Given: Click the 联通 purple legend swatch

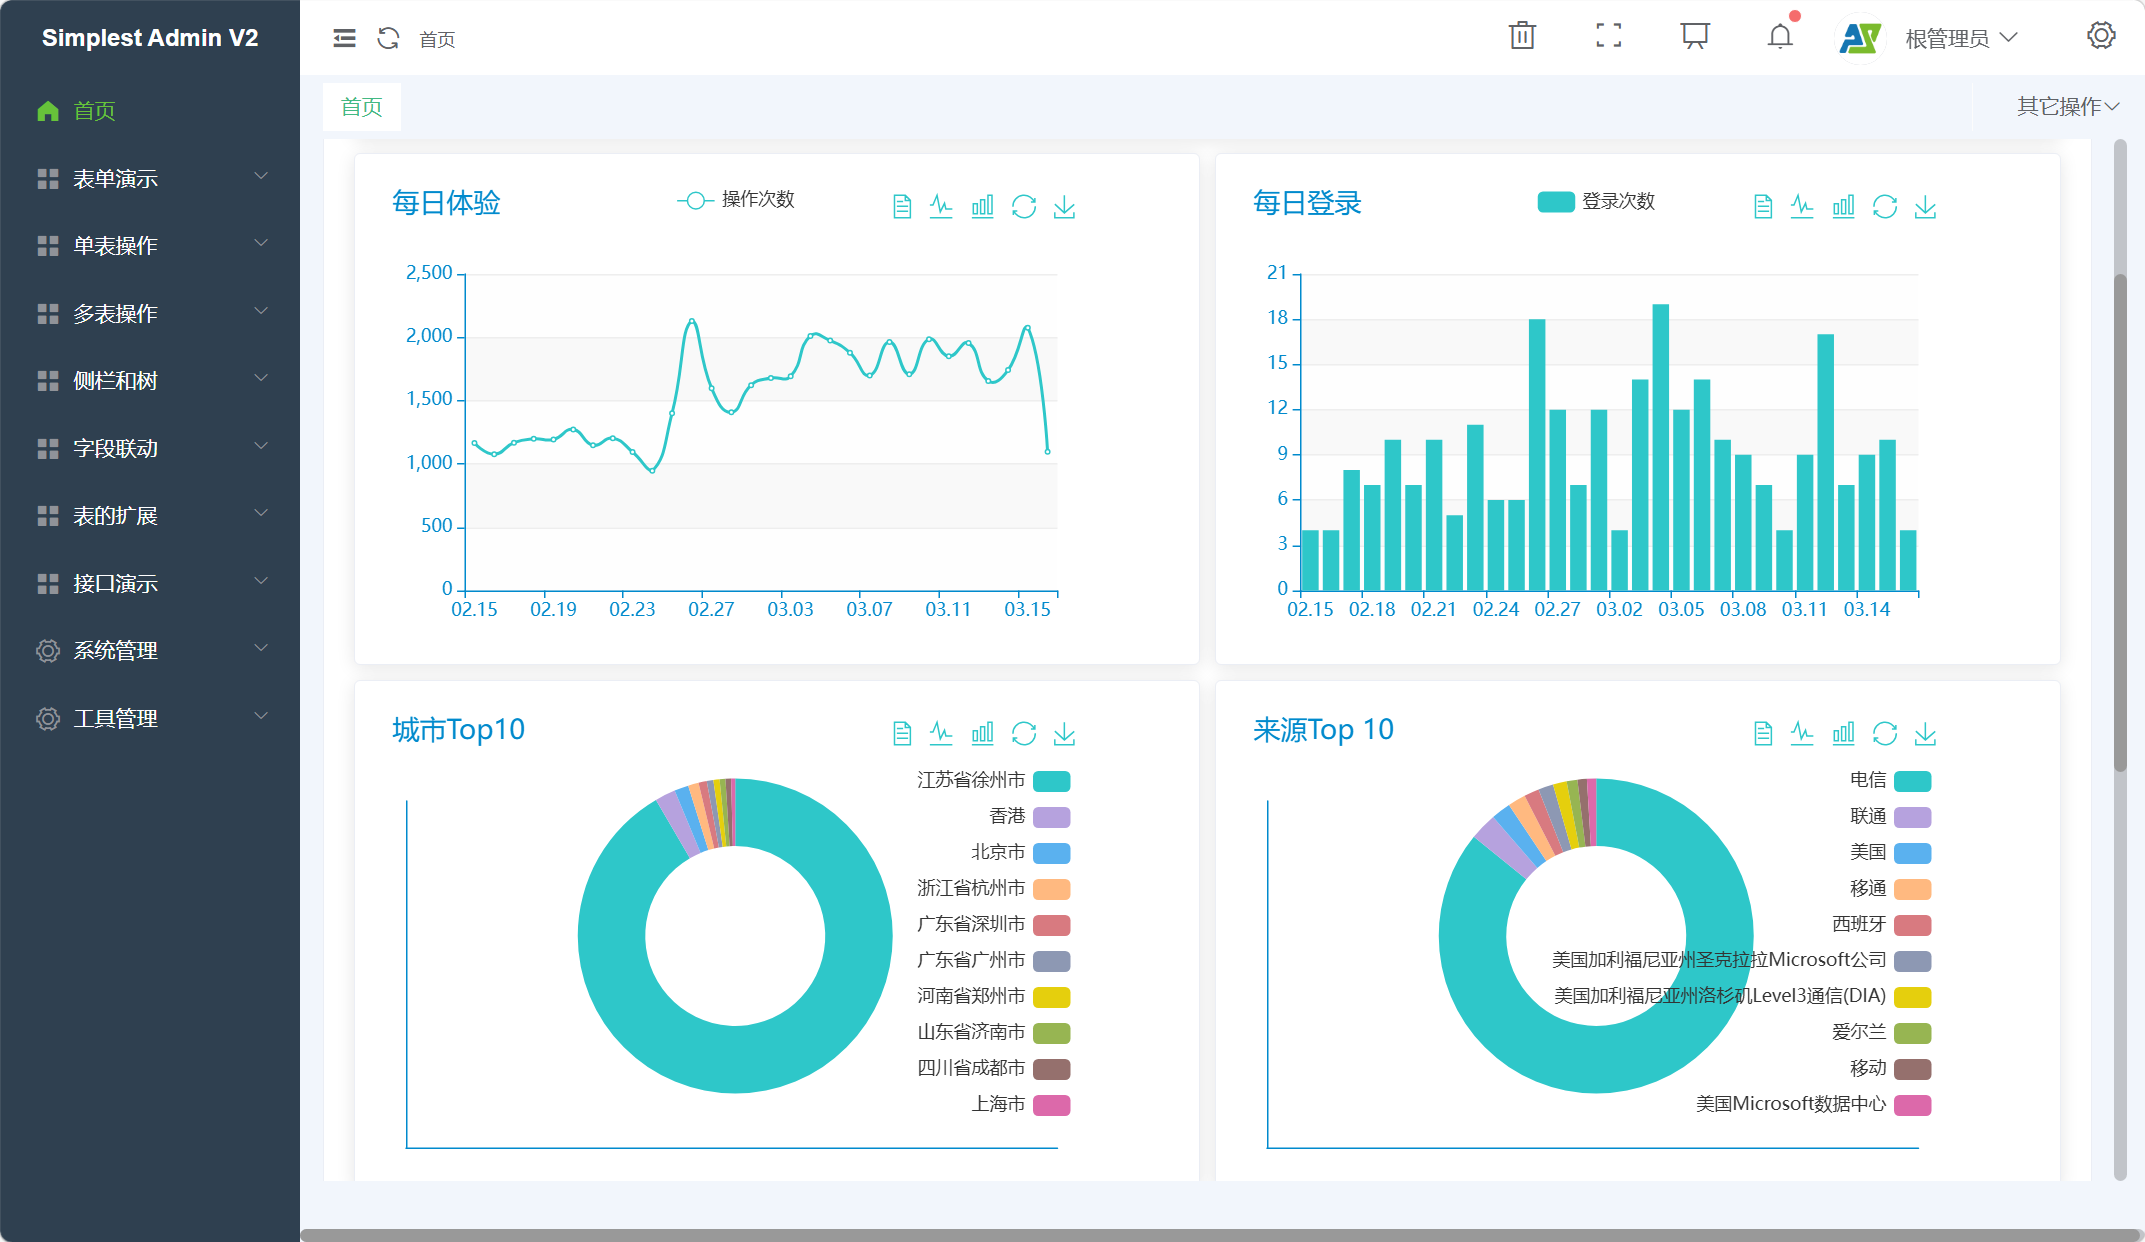Looking at the screenshot, I should pos(1912,817).
